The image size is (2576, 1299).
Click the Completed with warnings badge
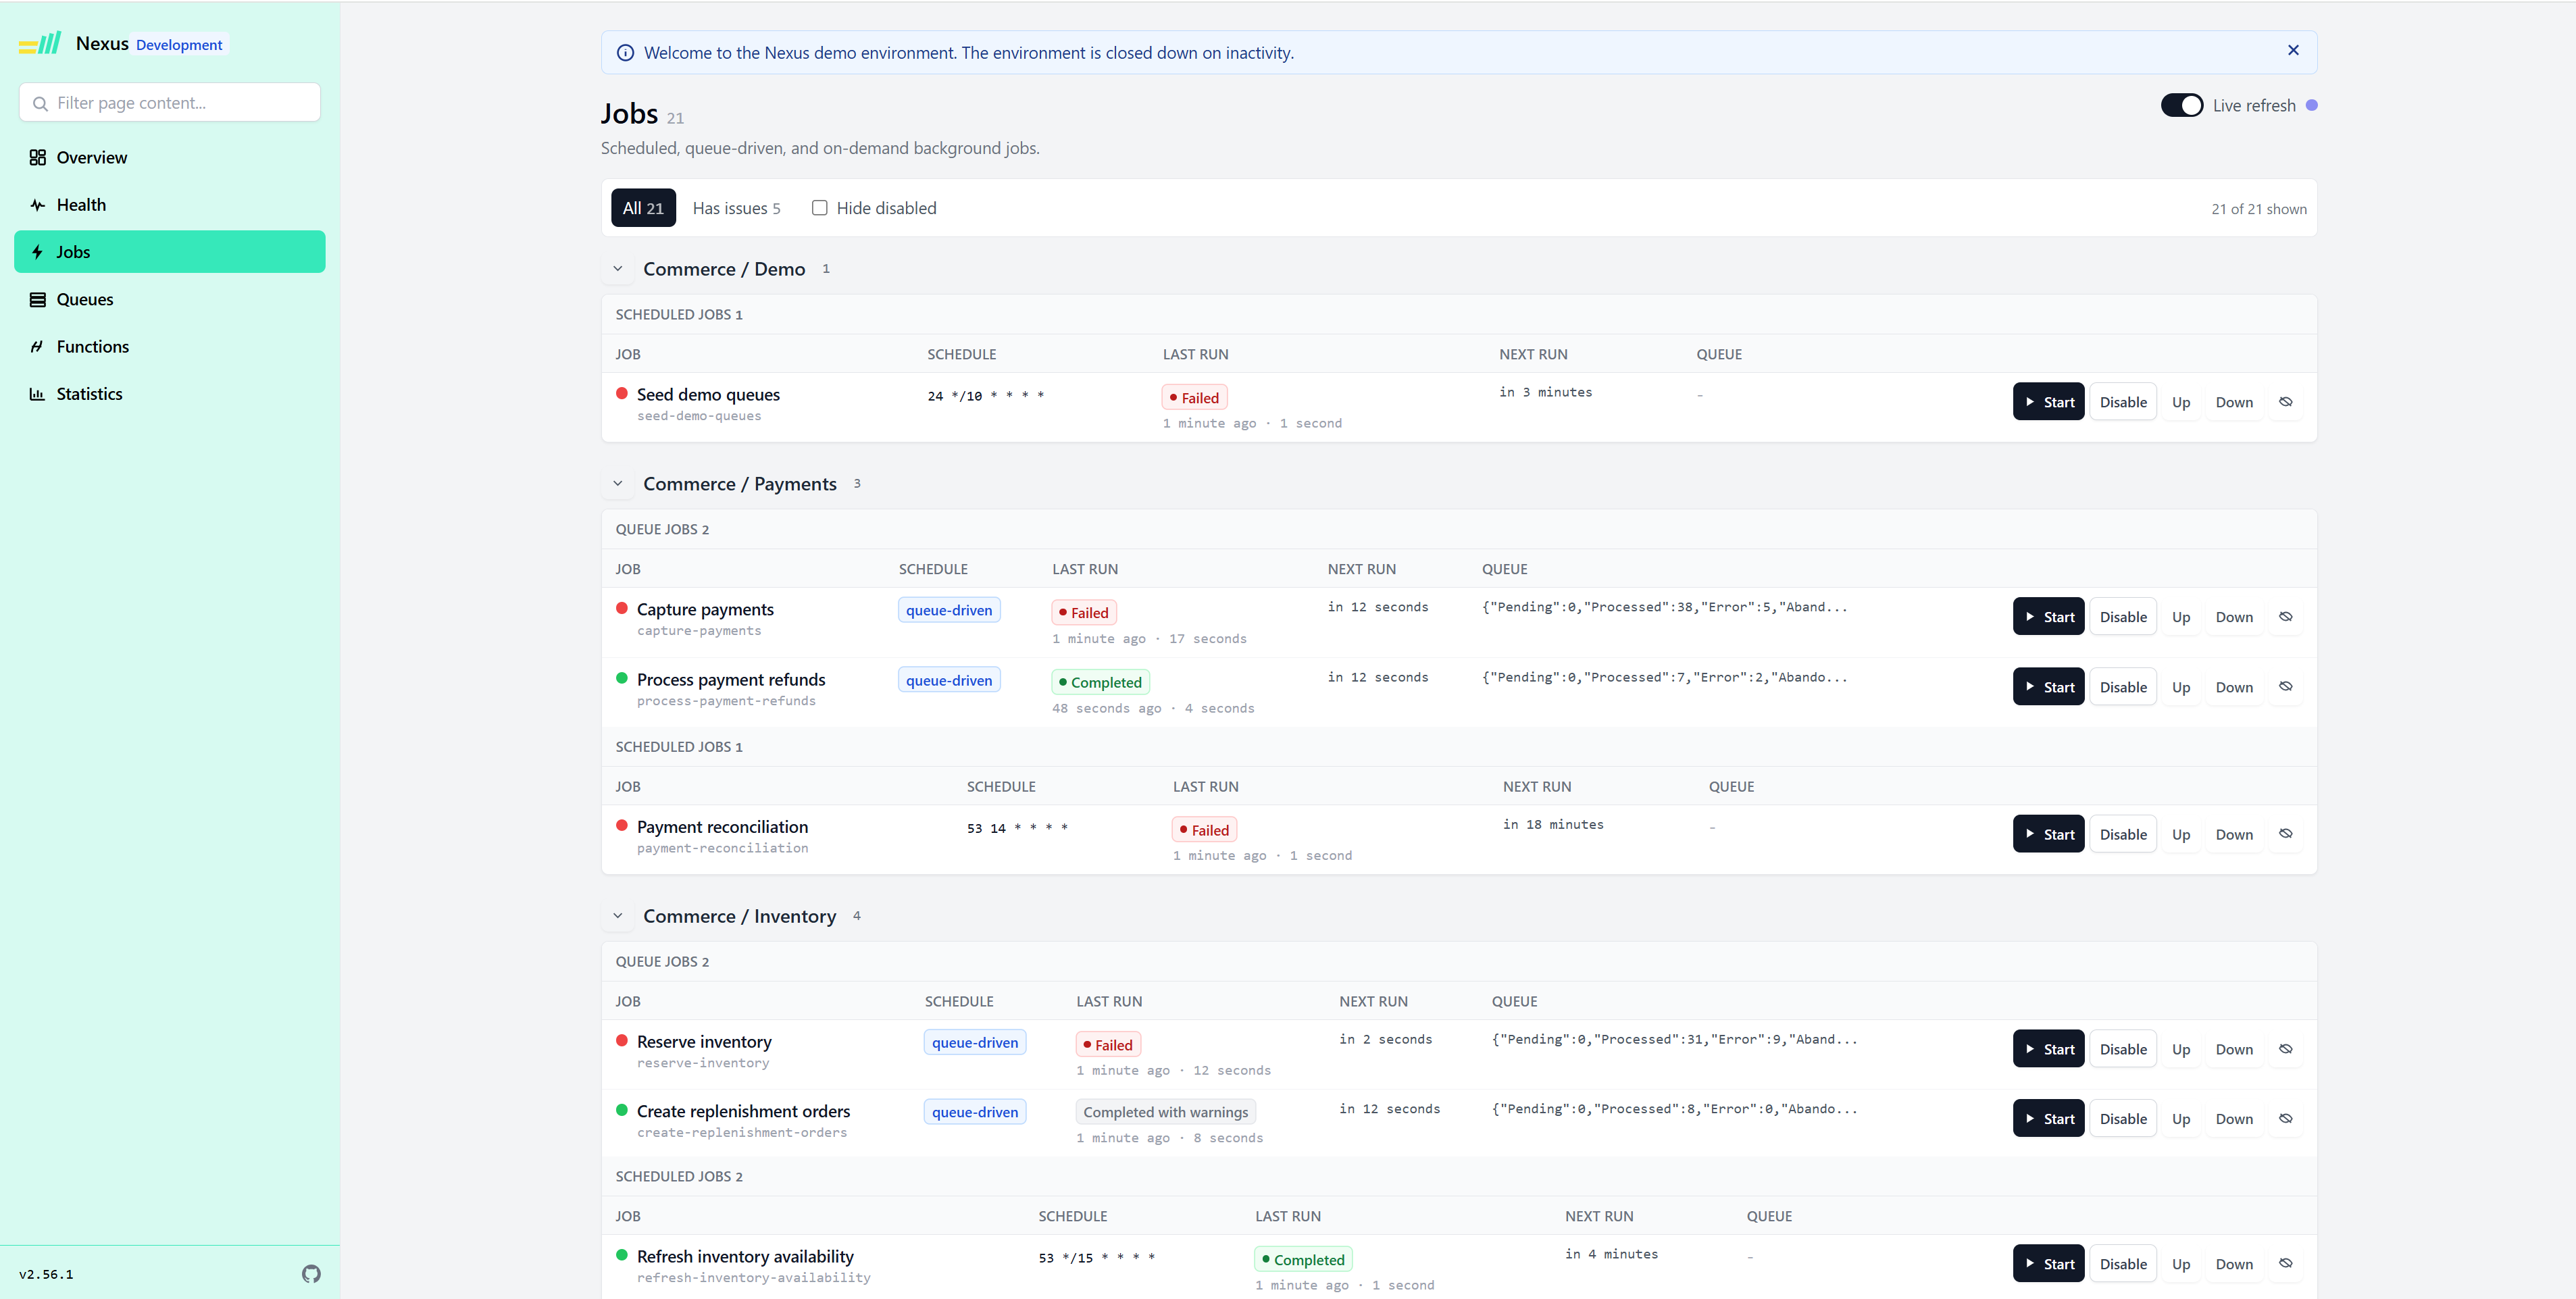click(1165, 1112)
